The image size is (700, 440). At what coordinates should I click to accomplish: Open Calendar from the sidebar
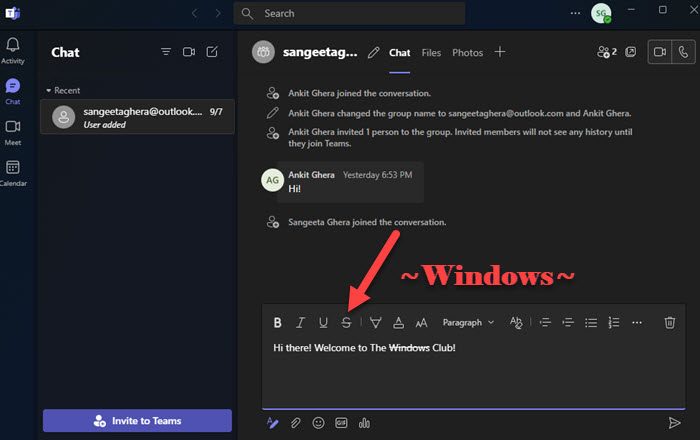[x=12, y=174]
